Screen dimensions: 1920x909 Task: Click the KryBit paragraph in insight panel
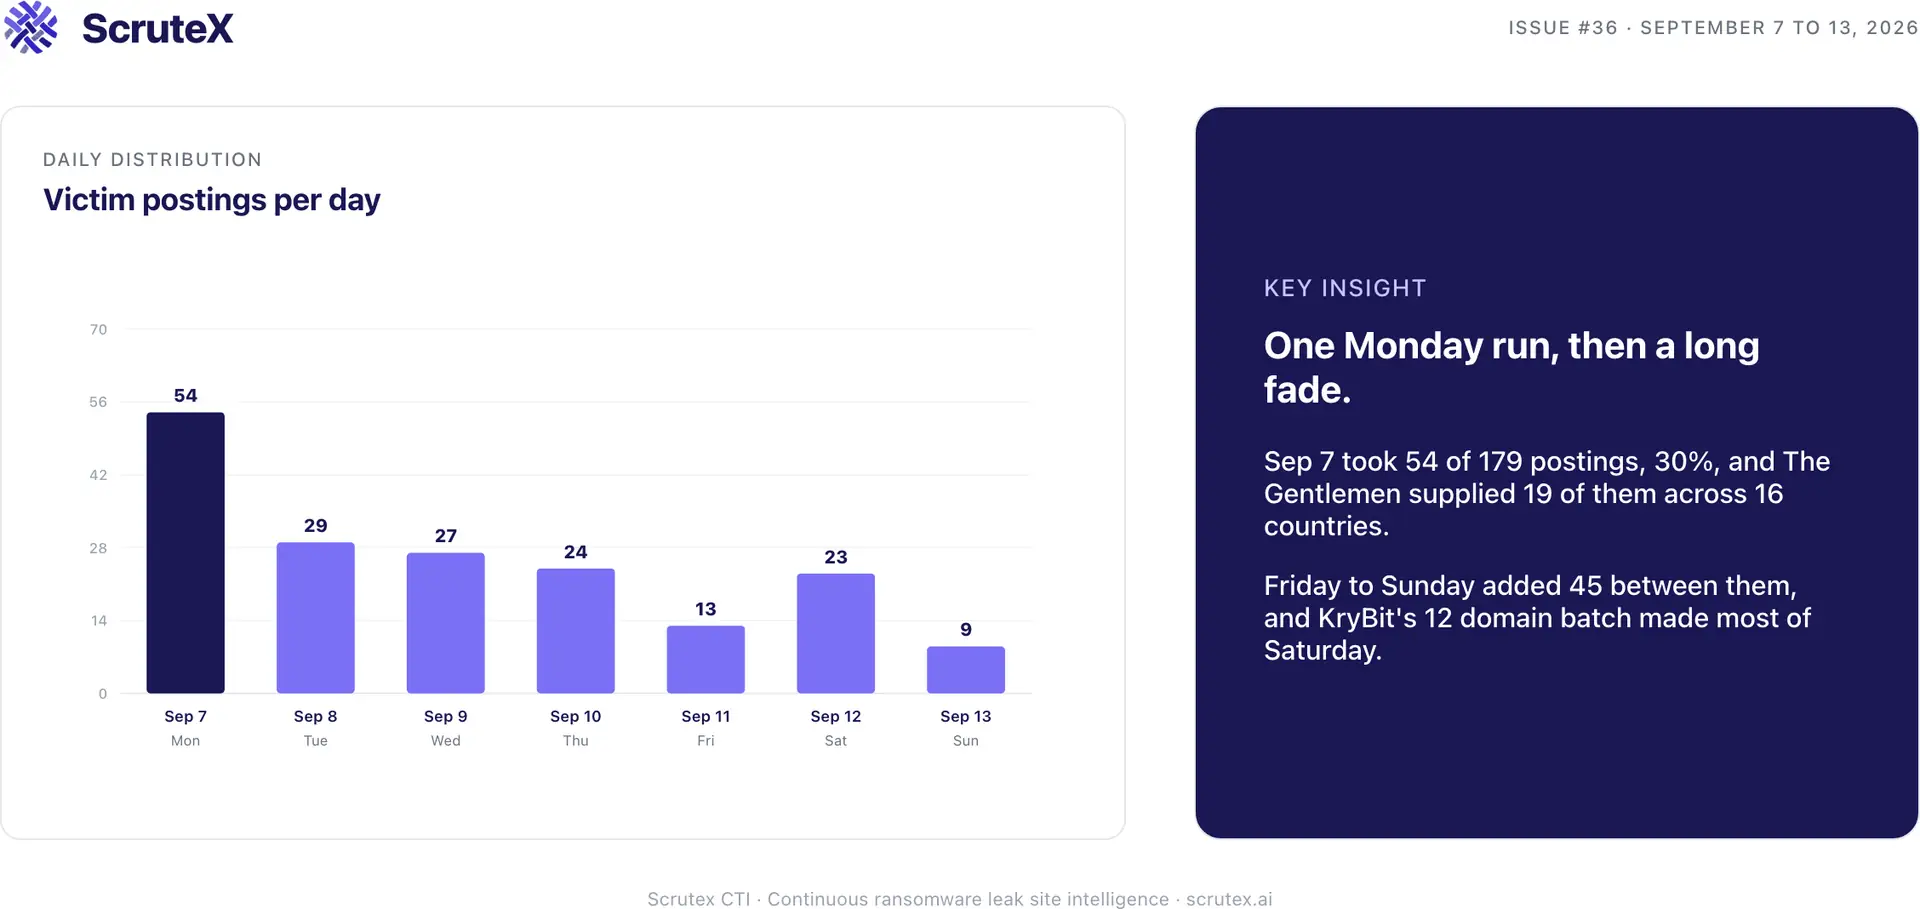[1537, 618]
